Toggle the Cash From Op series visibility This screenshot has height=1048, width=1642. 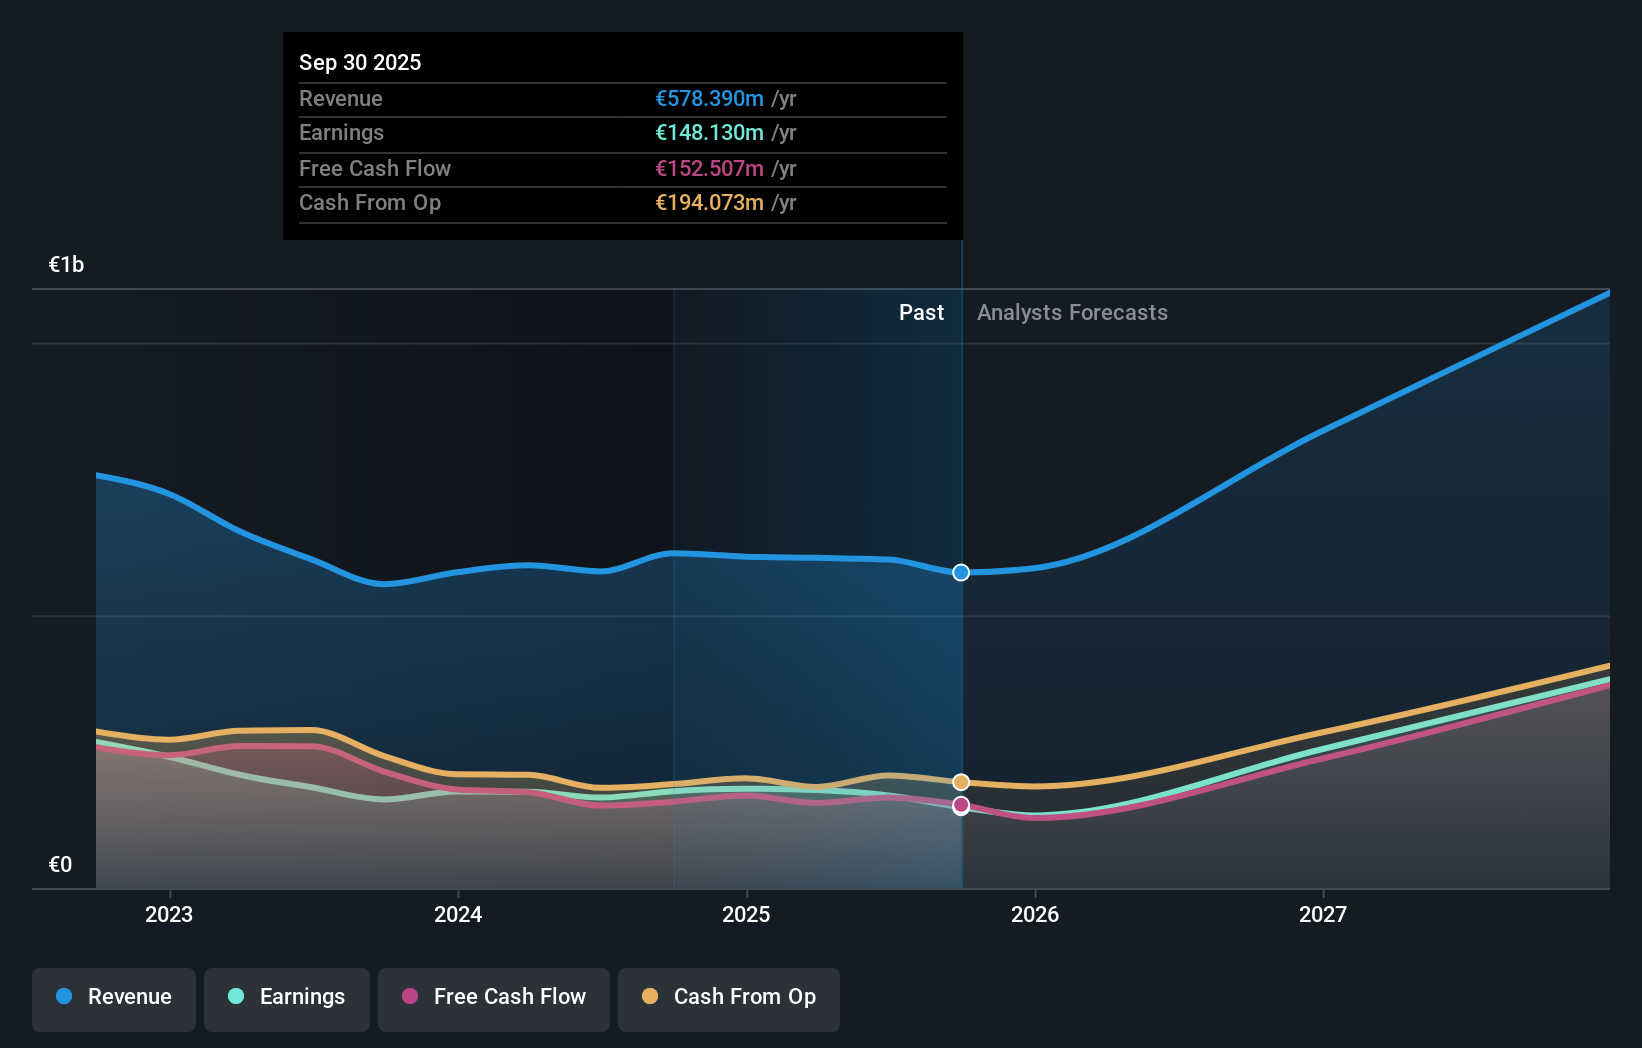pyautogui.click(x=729, y=997)
